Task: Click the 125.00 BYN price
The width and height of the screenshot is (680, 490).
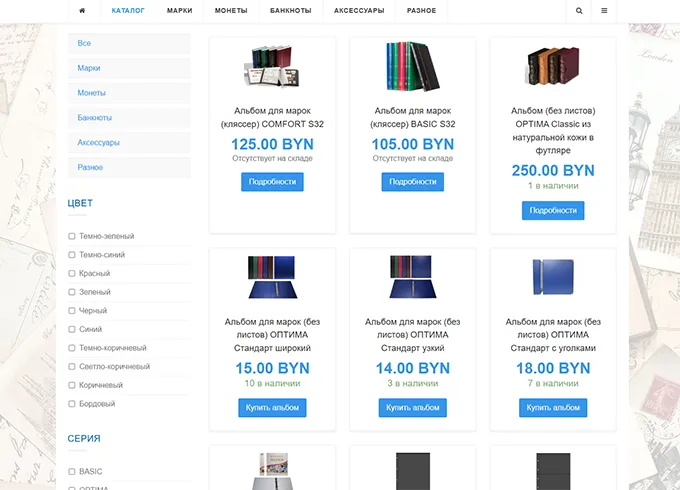Action: (272, 144)
